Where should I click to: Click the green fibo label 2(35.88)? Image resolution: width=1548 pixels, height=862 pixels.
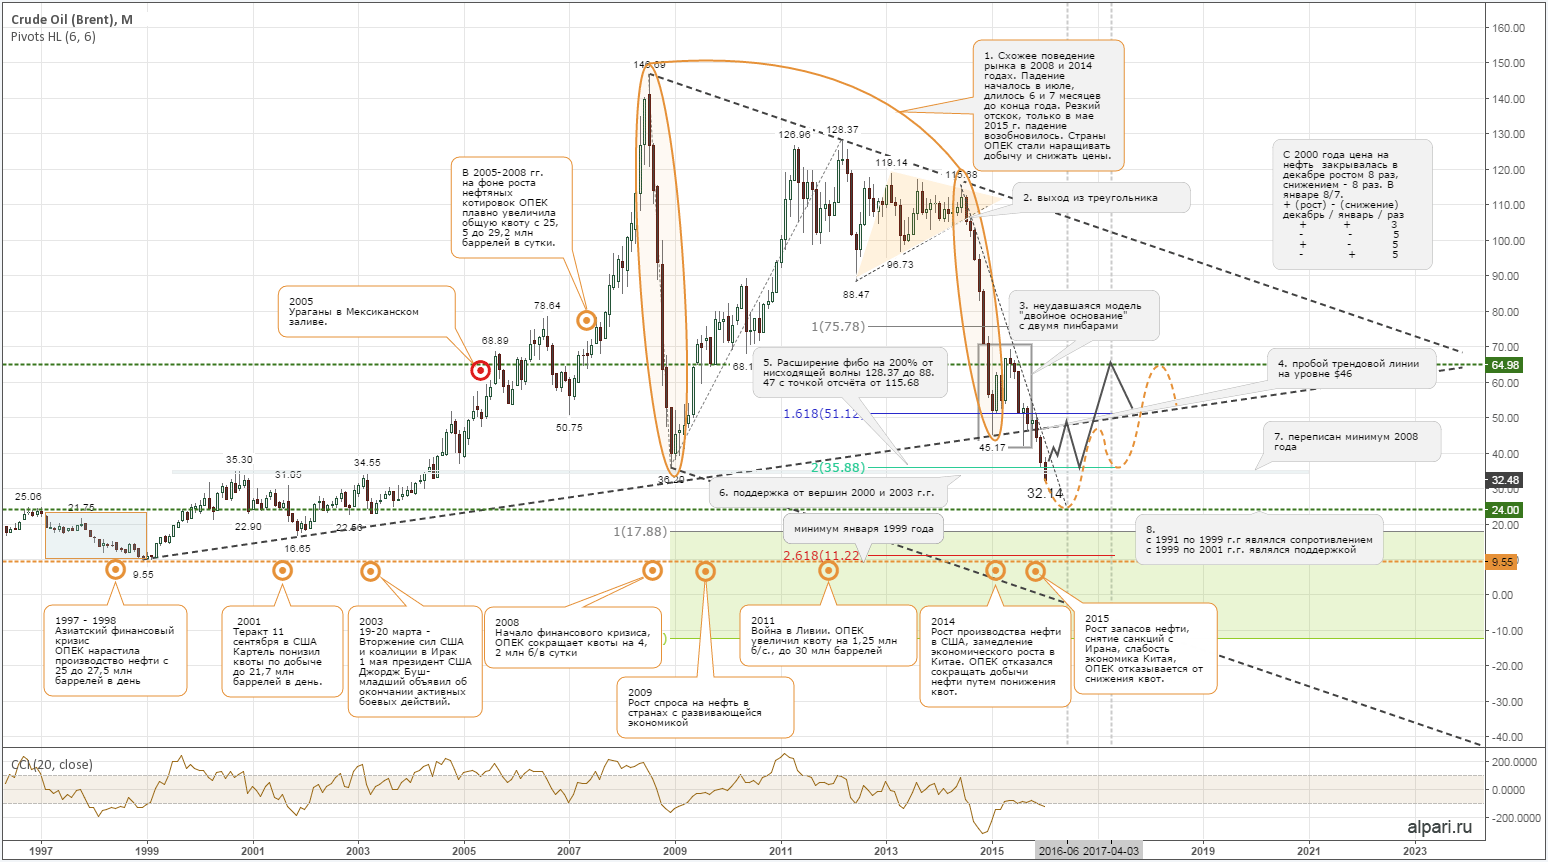click(x=838, y=467)
